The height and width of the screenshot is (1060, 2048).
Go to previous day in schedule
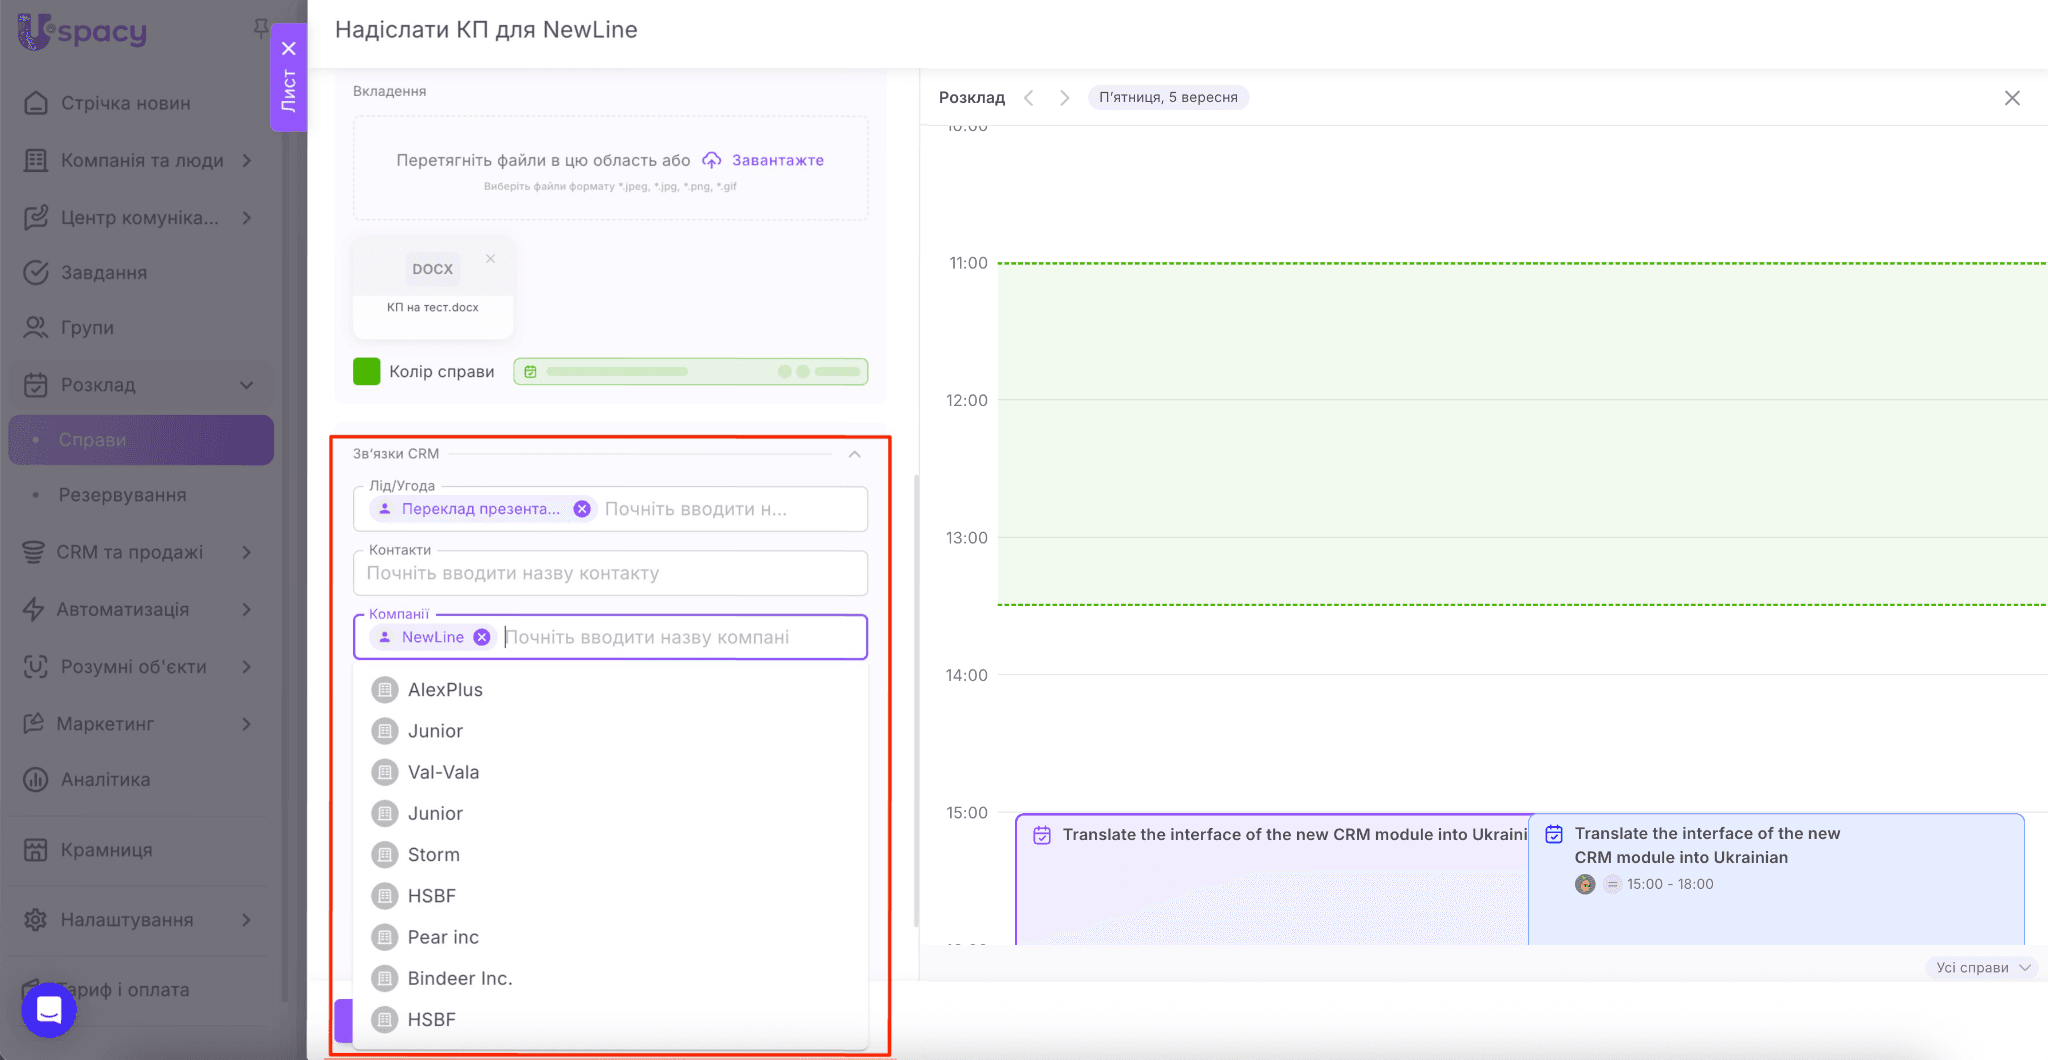(1029, 98)
